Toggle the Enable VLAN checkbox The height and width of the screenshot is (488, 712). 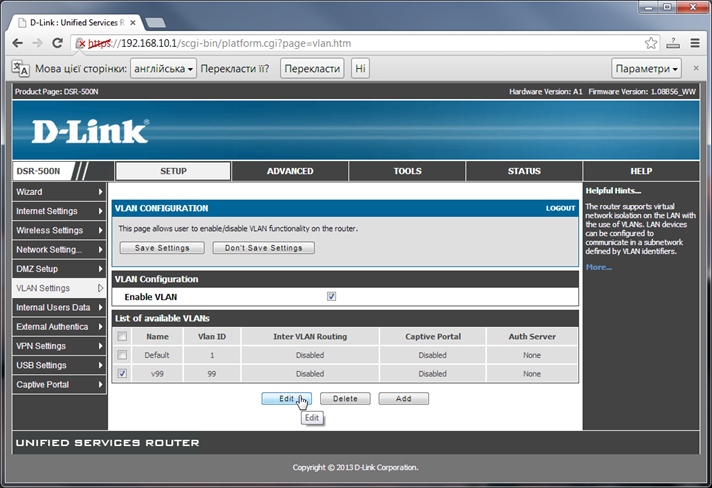pyautogui.click(x=331, y=297)
